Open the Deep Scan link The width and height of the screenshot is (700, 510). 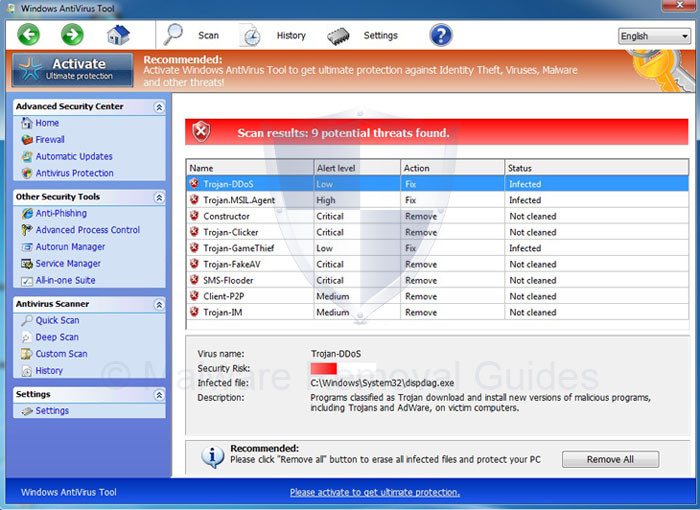point(57,337)
